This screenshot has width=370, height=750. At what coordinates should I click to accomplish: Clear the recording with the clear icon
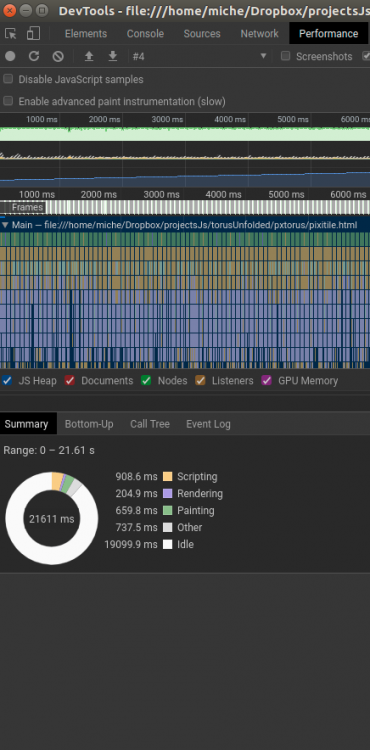tap(58, 56)
